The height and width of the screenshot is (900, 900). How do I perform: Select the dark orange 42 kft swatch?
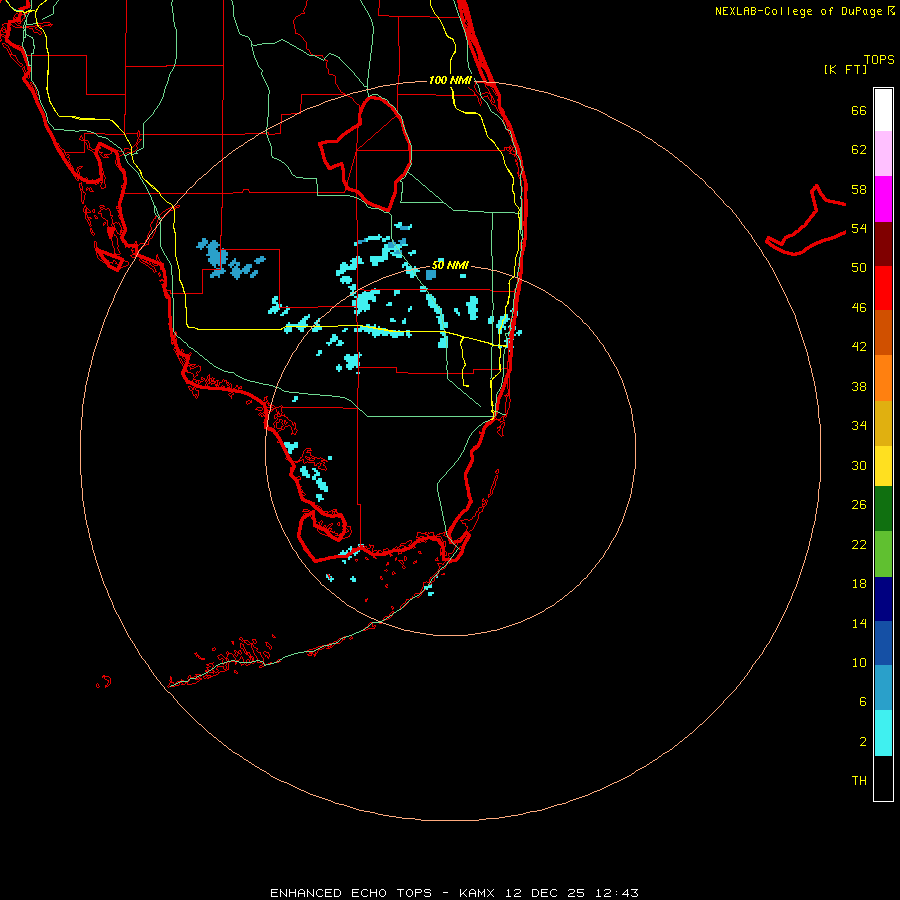(x=883, y=333)
